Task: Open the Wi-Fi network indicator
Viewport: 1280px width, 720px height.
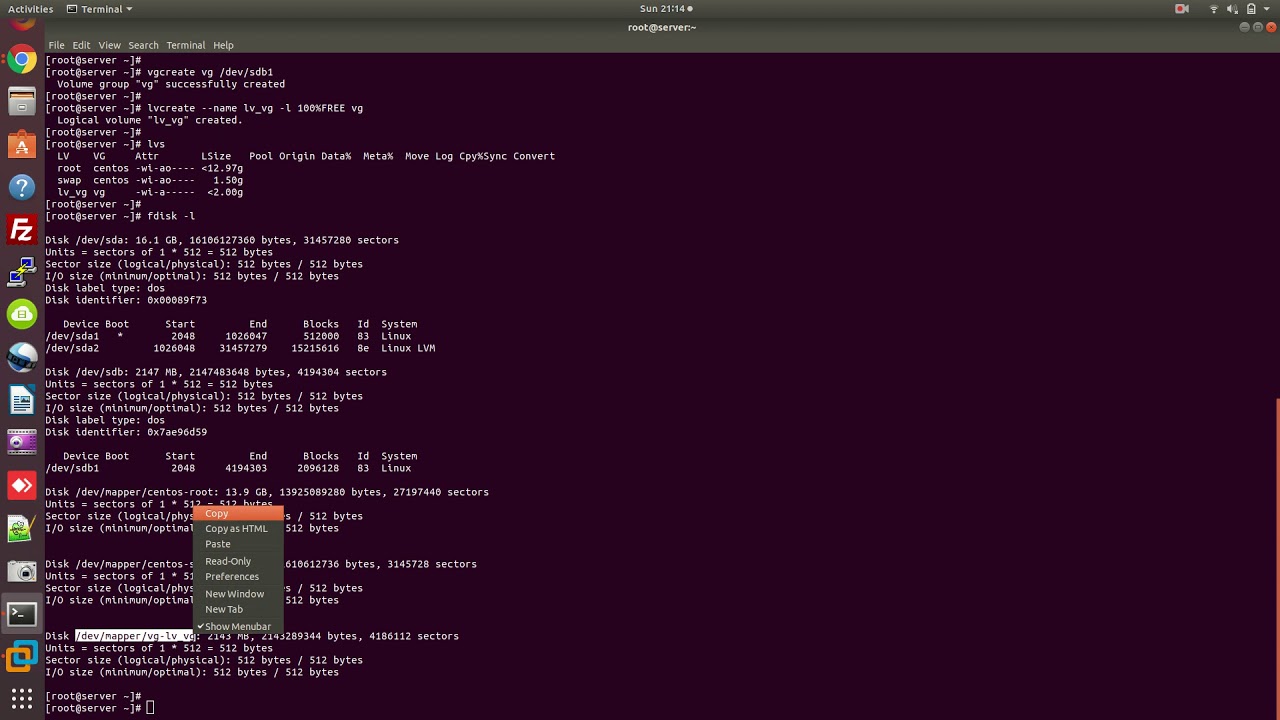Action: [1214, 9]
